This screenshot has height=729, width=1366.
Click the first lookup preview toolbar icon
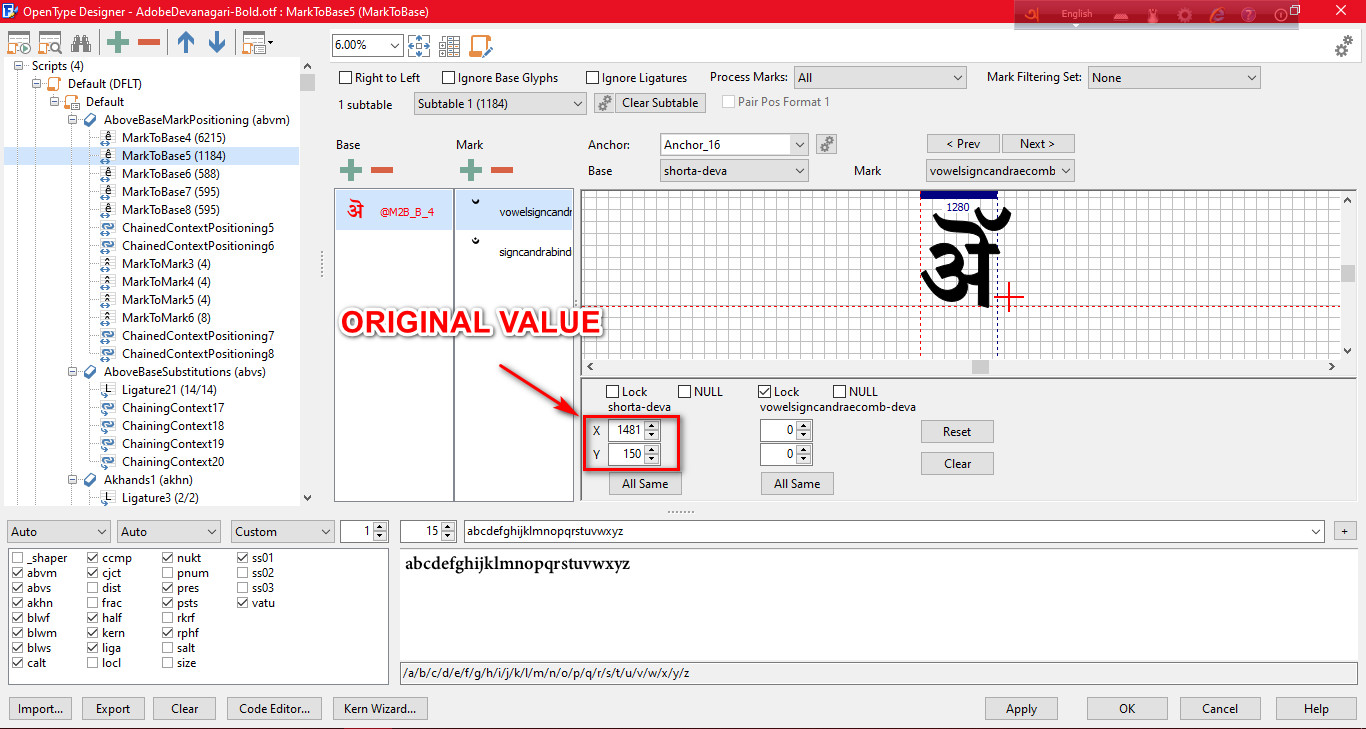click(x=19, y=44)
